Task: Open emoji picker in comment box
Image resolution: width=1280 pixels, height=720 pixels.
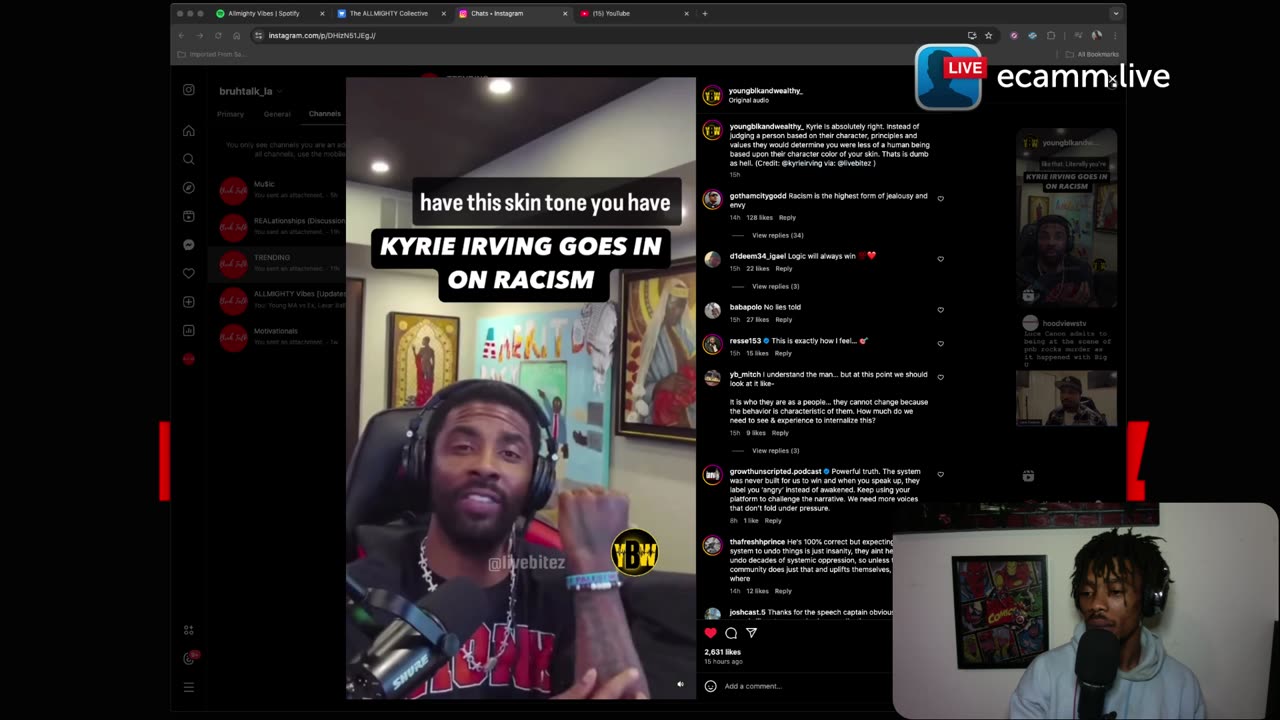Action: [711, 686]
